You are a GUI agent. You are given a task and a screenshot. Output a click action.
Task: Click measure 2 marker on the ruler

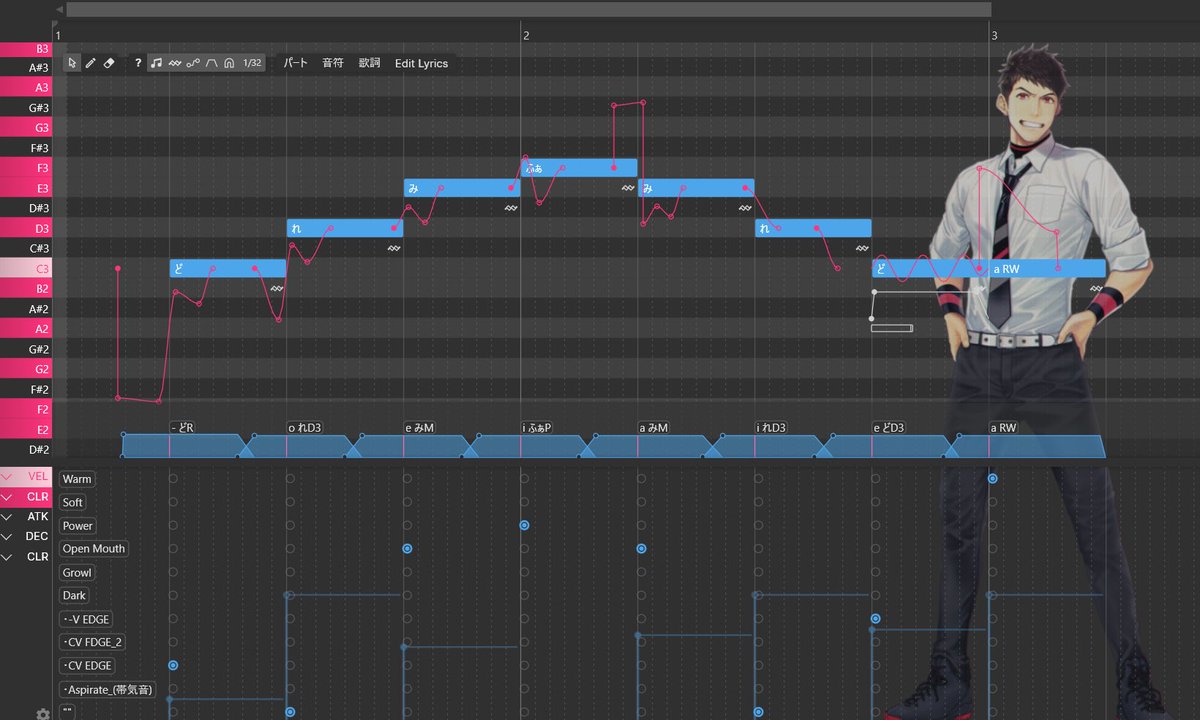[526, 35]
